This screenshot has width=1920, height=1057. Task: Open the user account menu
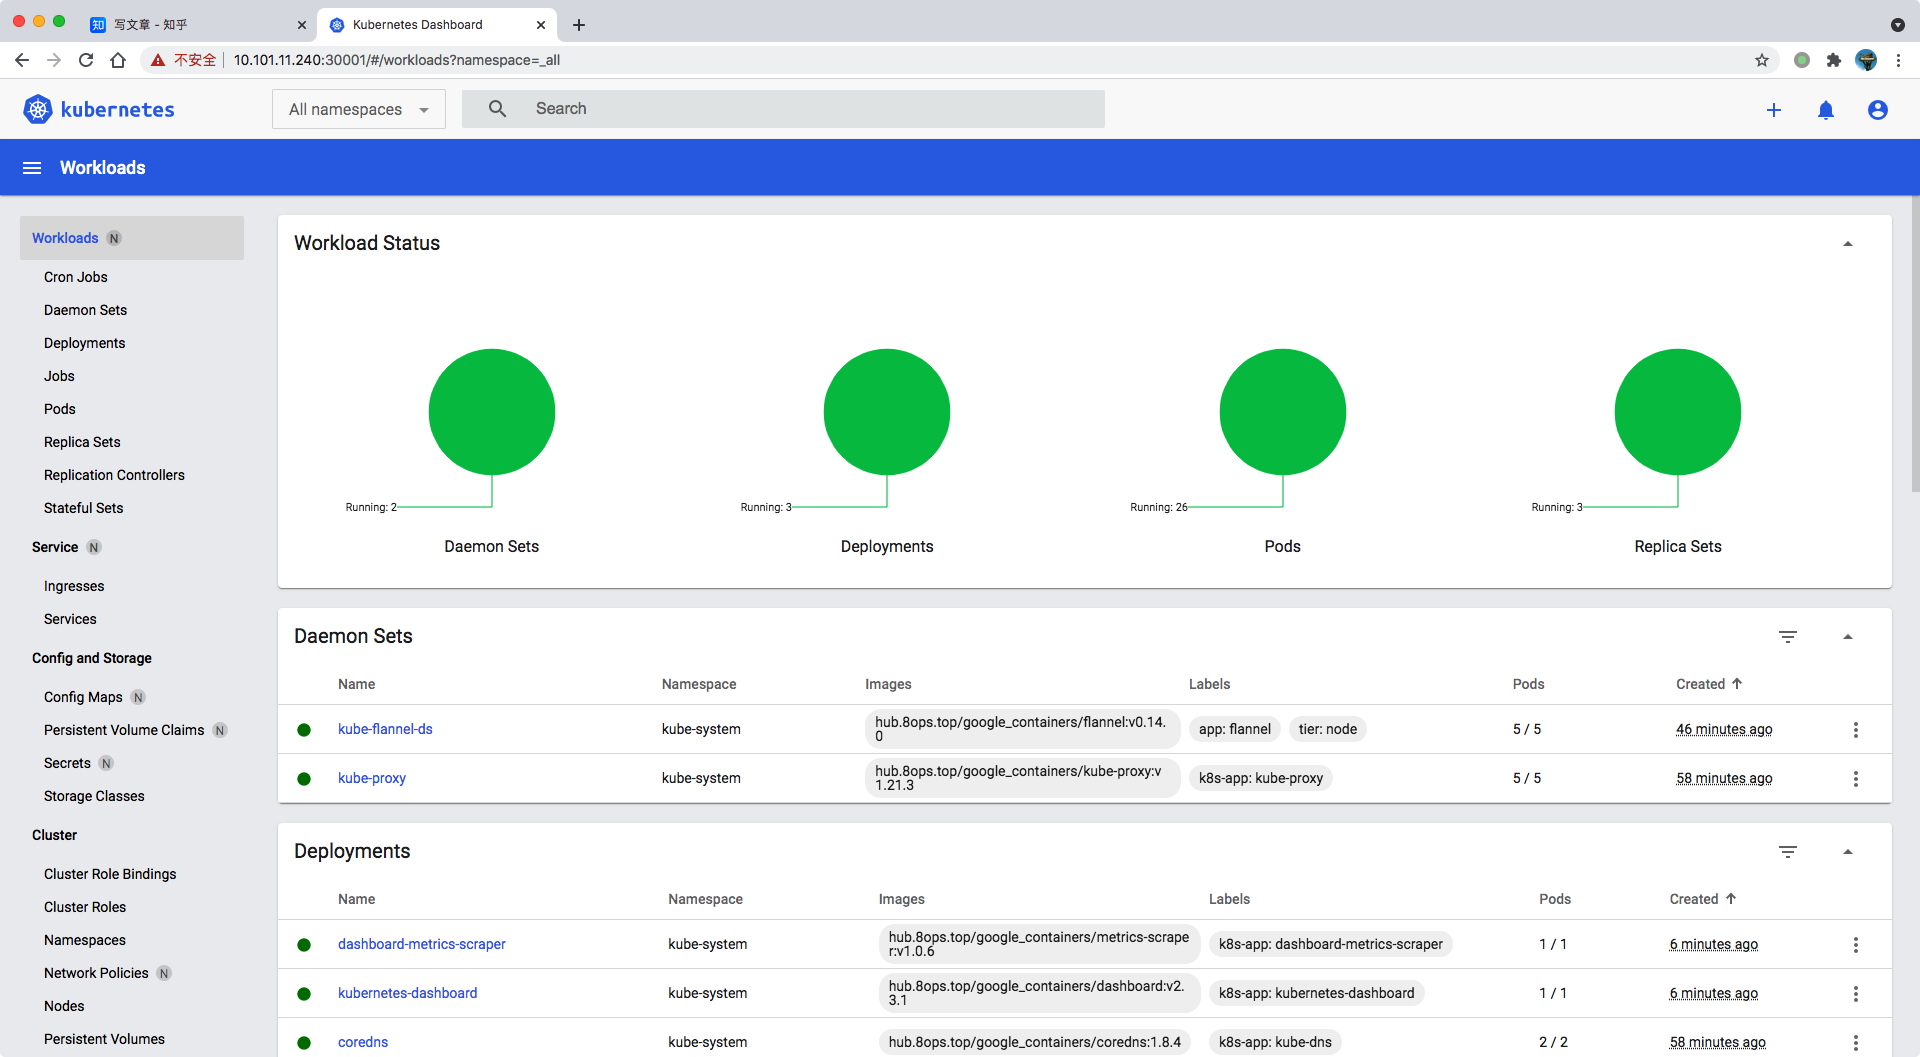pyautogui.click(x=1878, y=110)
